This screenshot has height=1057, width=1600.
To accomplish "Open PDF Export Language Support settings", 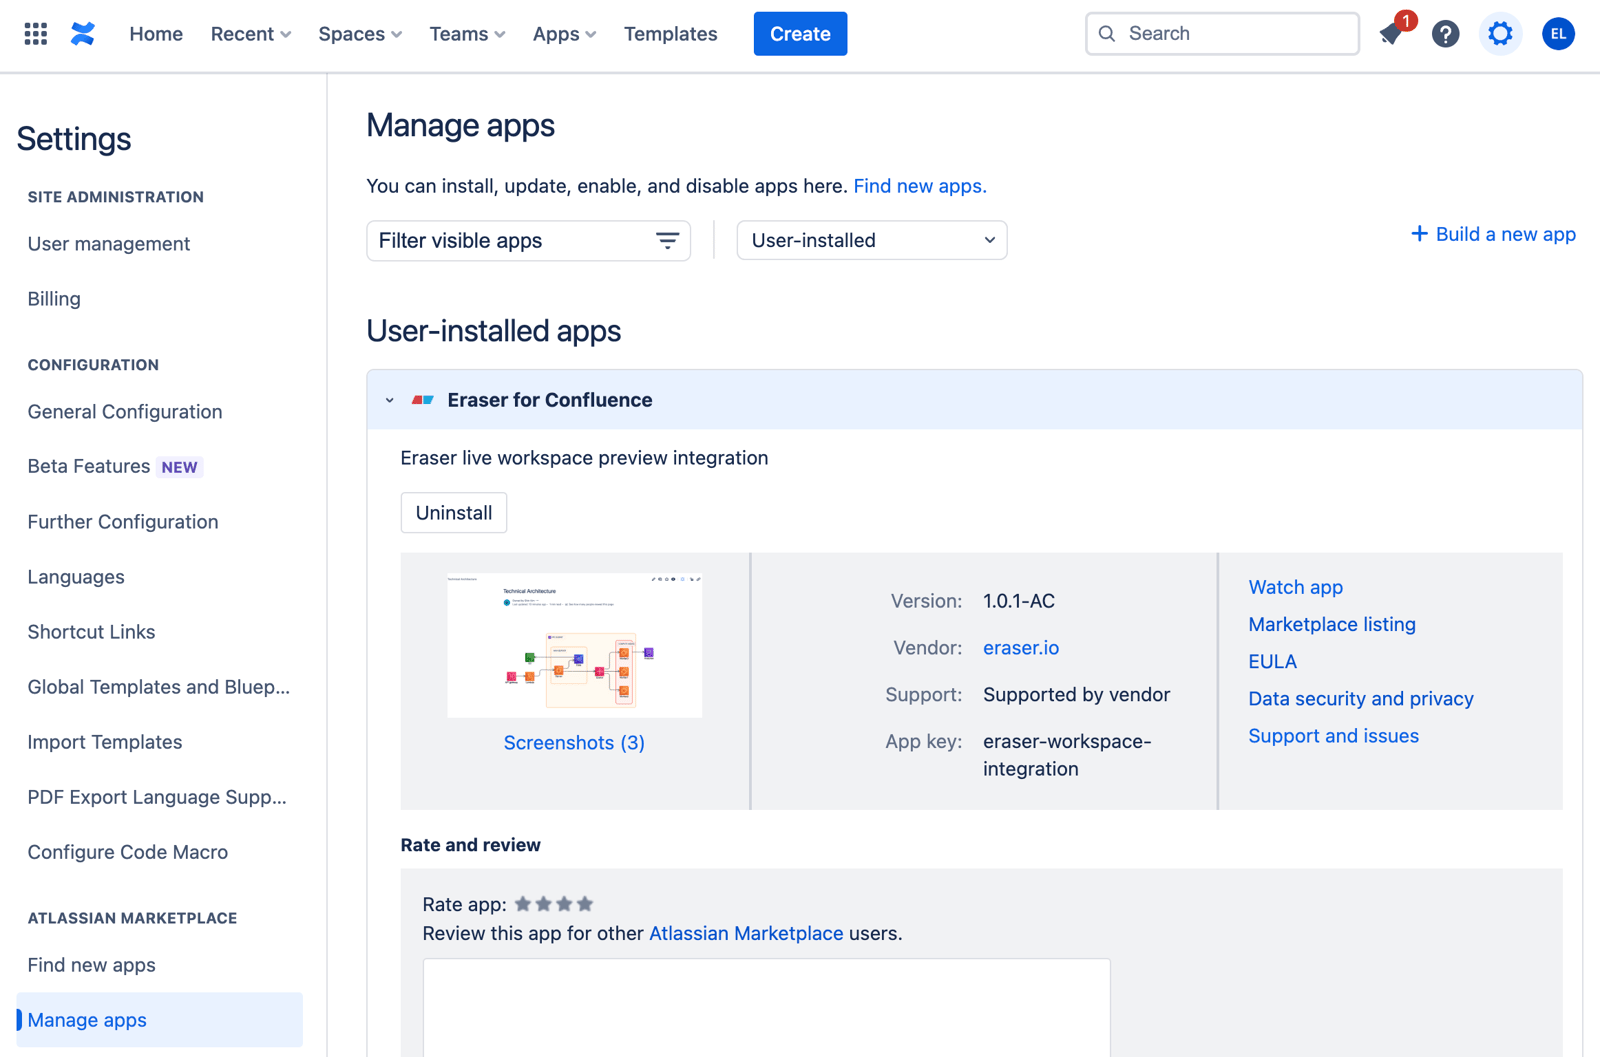I will point(157,797).
